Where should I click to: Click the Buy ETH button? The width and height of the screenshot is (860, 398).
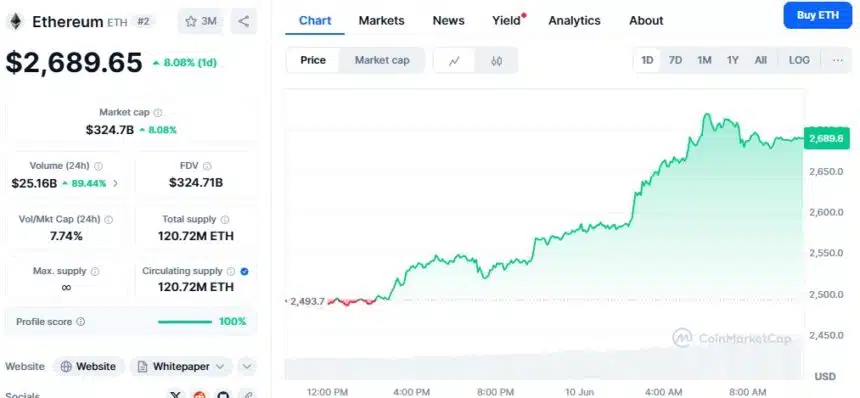[817, 15]
